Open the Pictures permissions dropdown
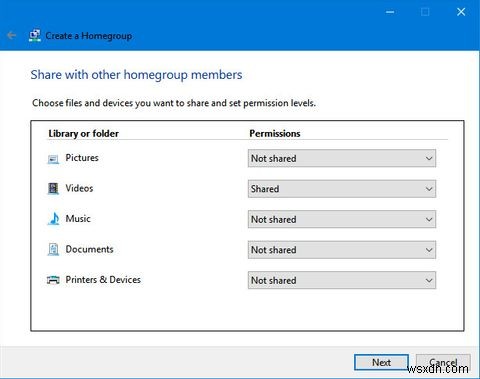The image size is (480, 379). tap(342, 158)
